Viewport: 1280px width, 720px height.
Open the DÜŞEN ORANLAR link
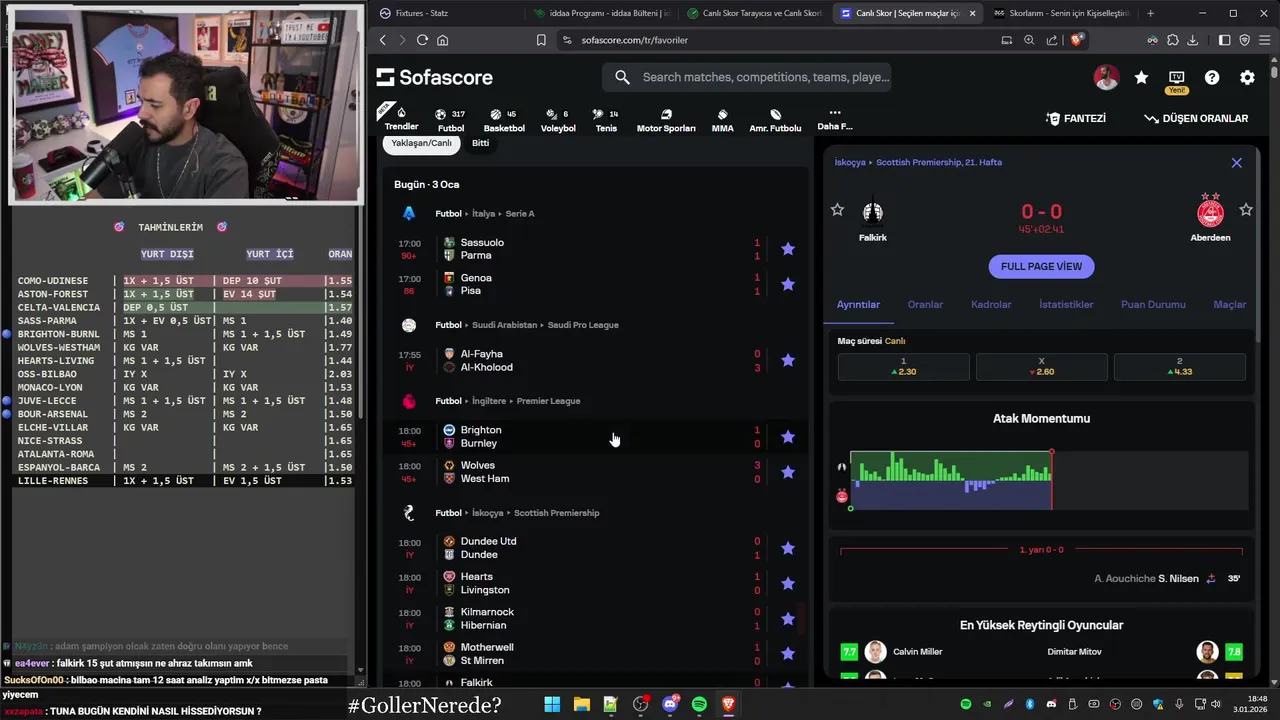click(1196, 118)
